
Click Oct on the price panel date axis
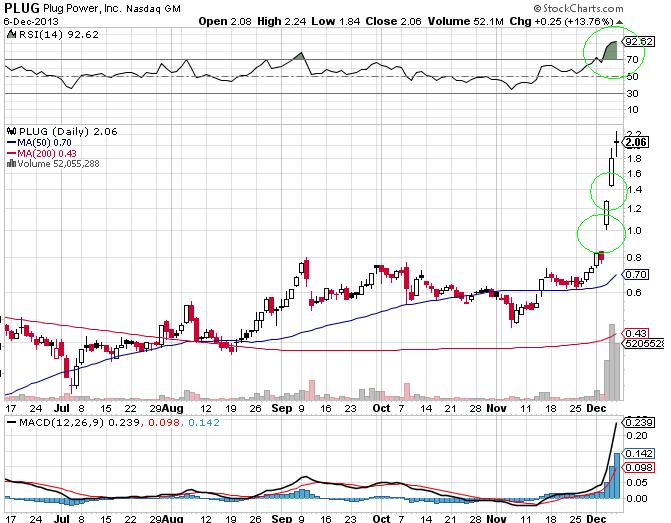point(381,409)
